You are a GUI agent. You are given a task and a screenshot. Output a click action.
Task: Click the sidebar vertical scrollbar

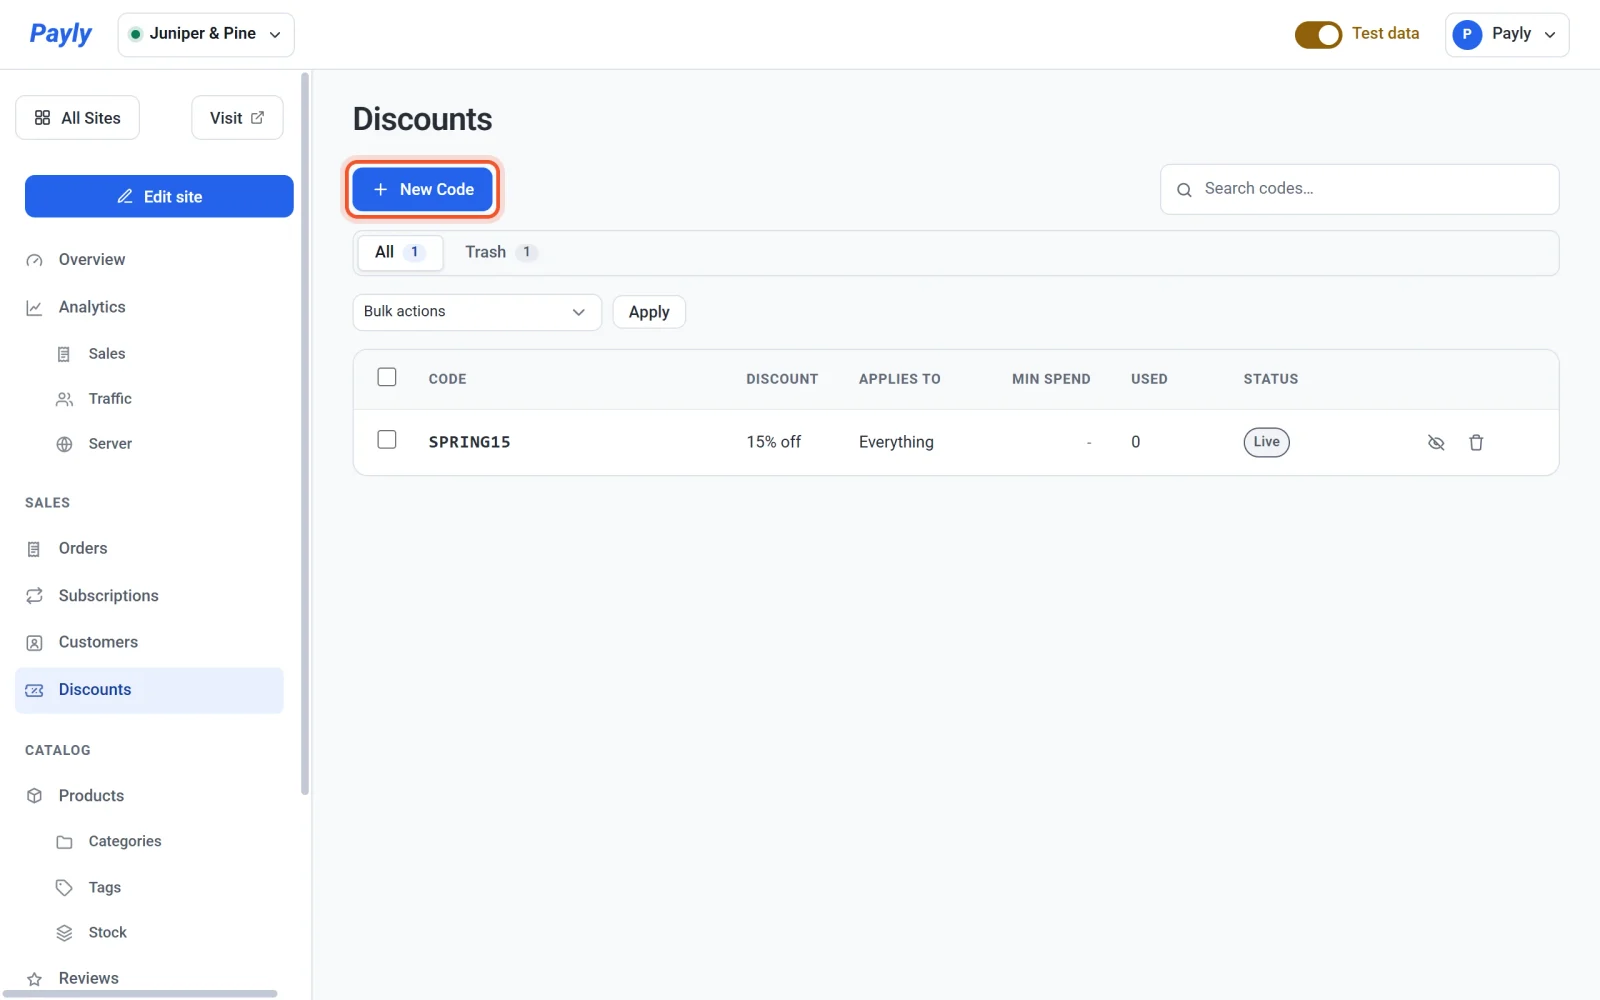pos(305,433)
